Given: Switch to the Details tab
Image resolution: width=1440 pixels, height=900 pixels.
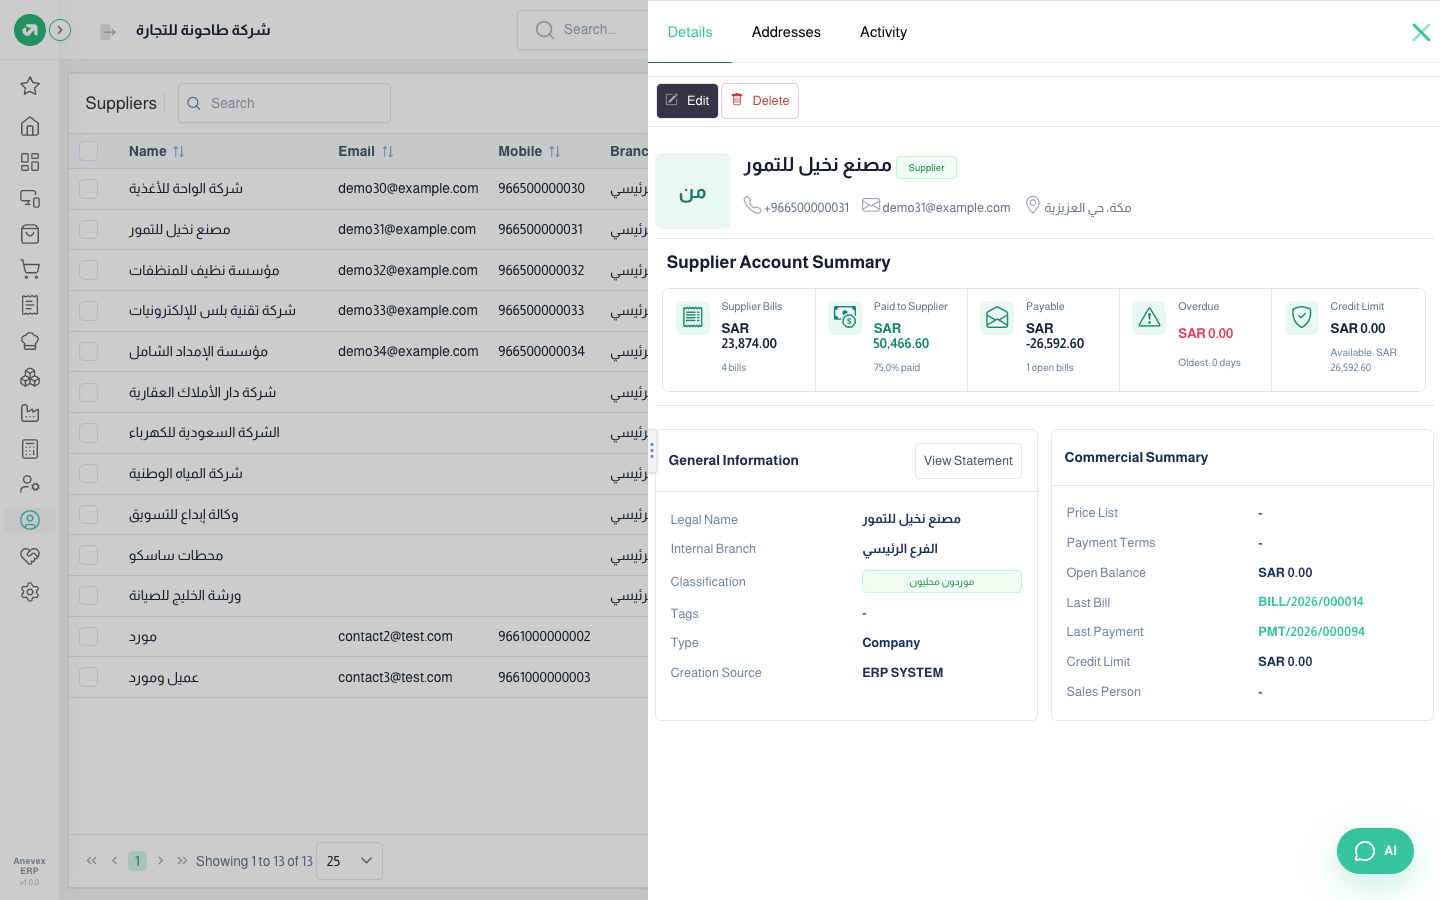Looking at the screenshot, I should pos(690,32).
